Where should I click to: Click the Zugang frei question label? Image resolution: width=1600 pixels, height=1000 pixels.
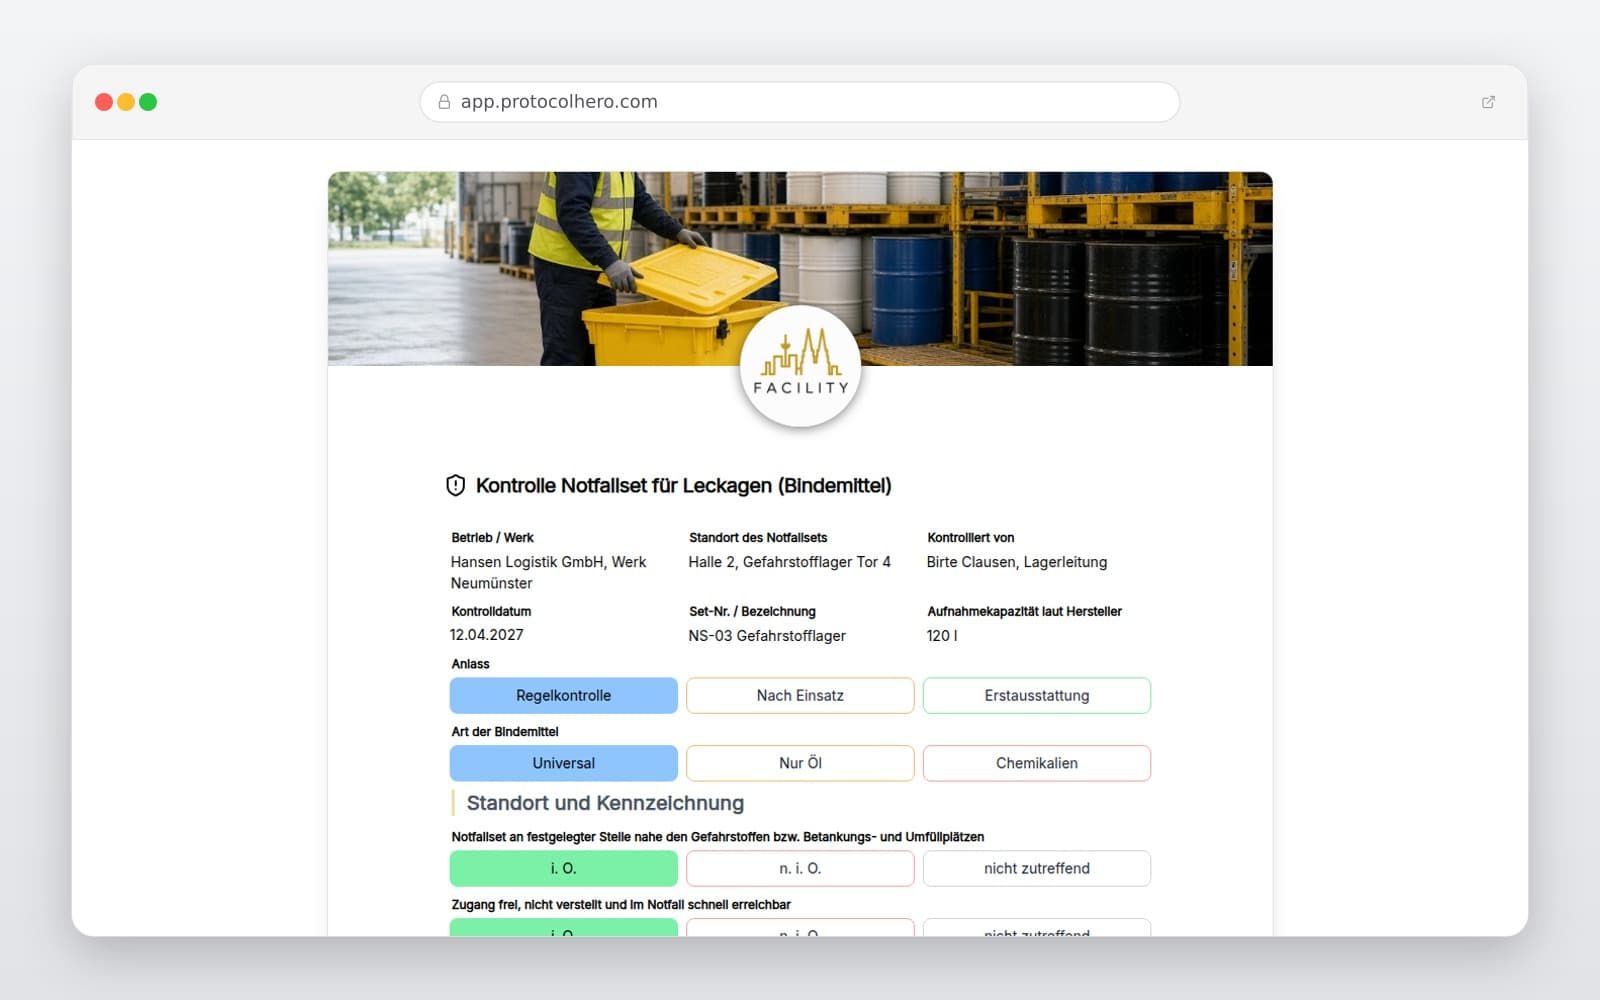coord(621,905)
